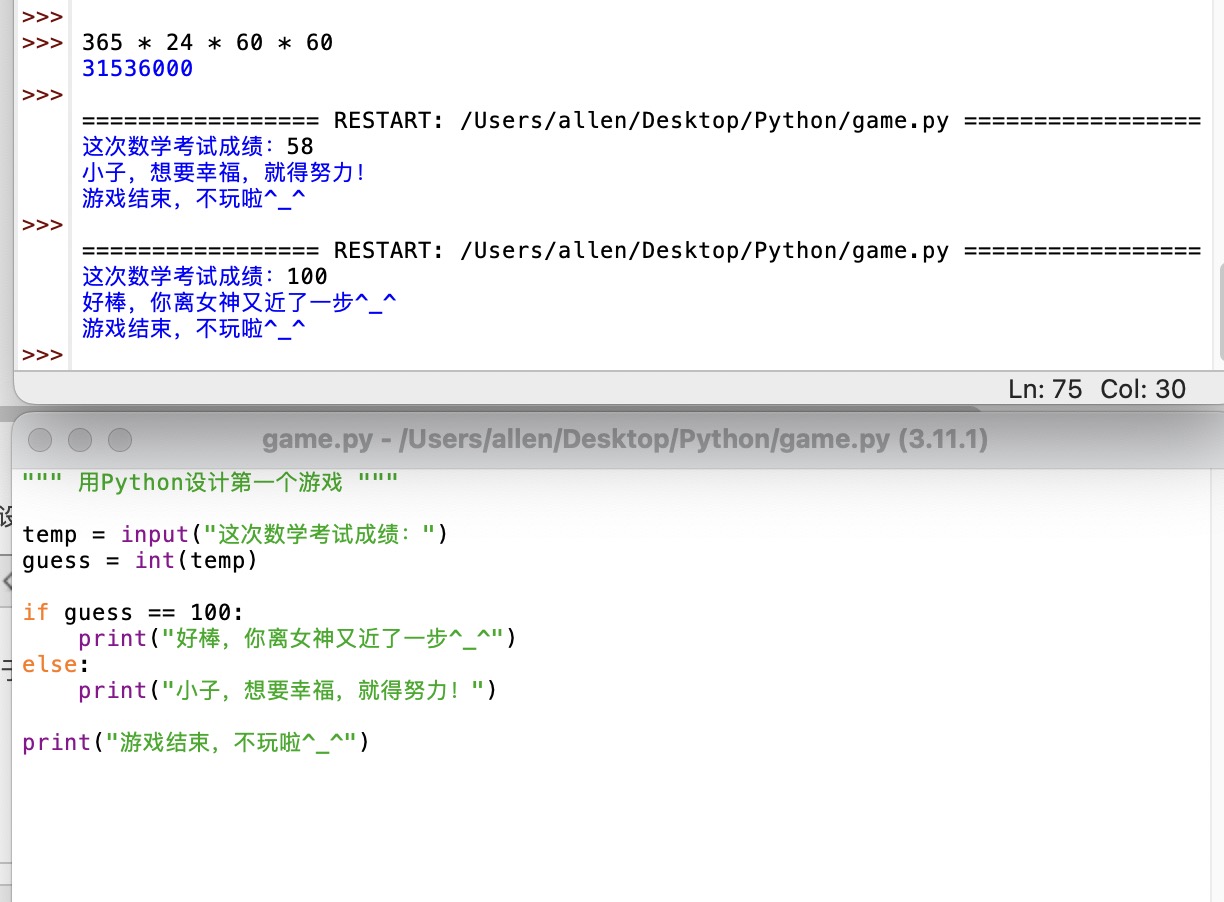1224x902 pixels.
Task: Click the shell output line showing score 58
Action: pyautogui.click(x=198, y=147)
